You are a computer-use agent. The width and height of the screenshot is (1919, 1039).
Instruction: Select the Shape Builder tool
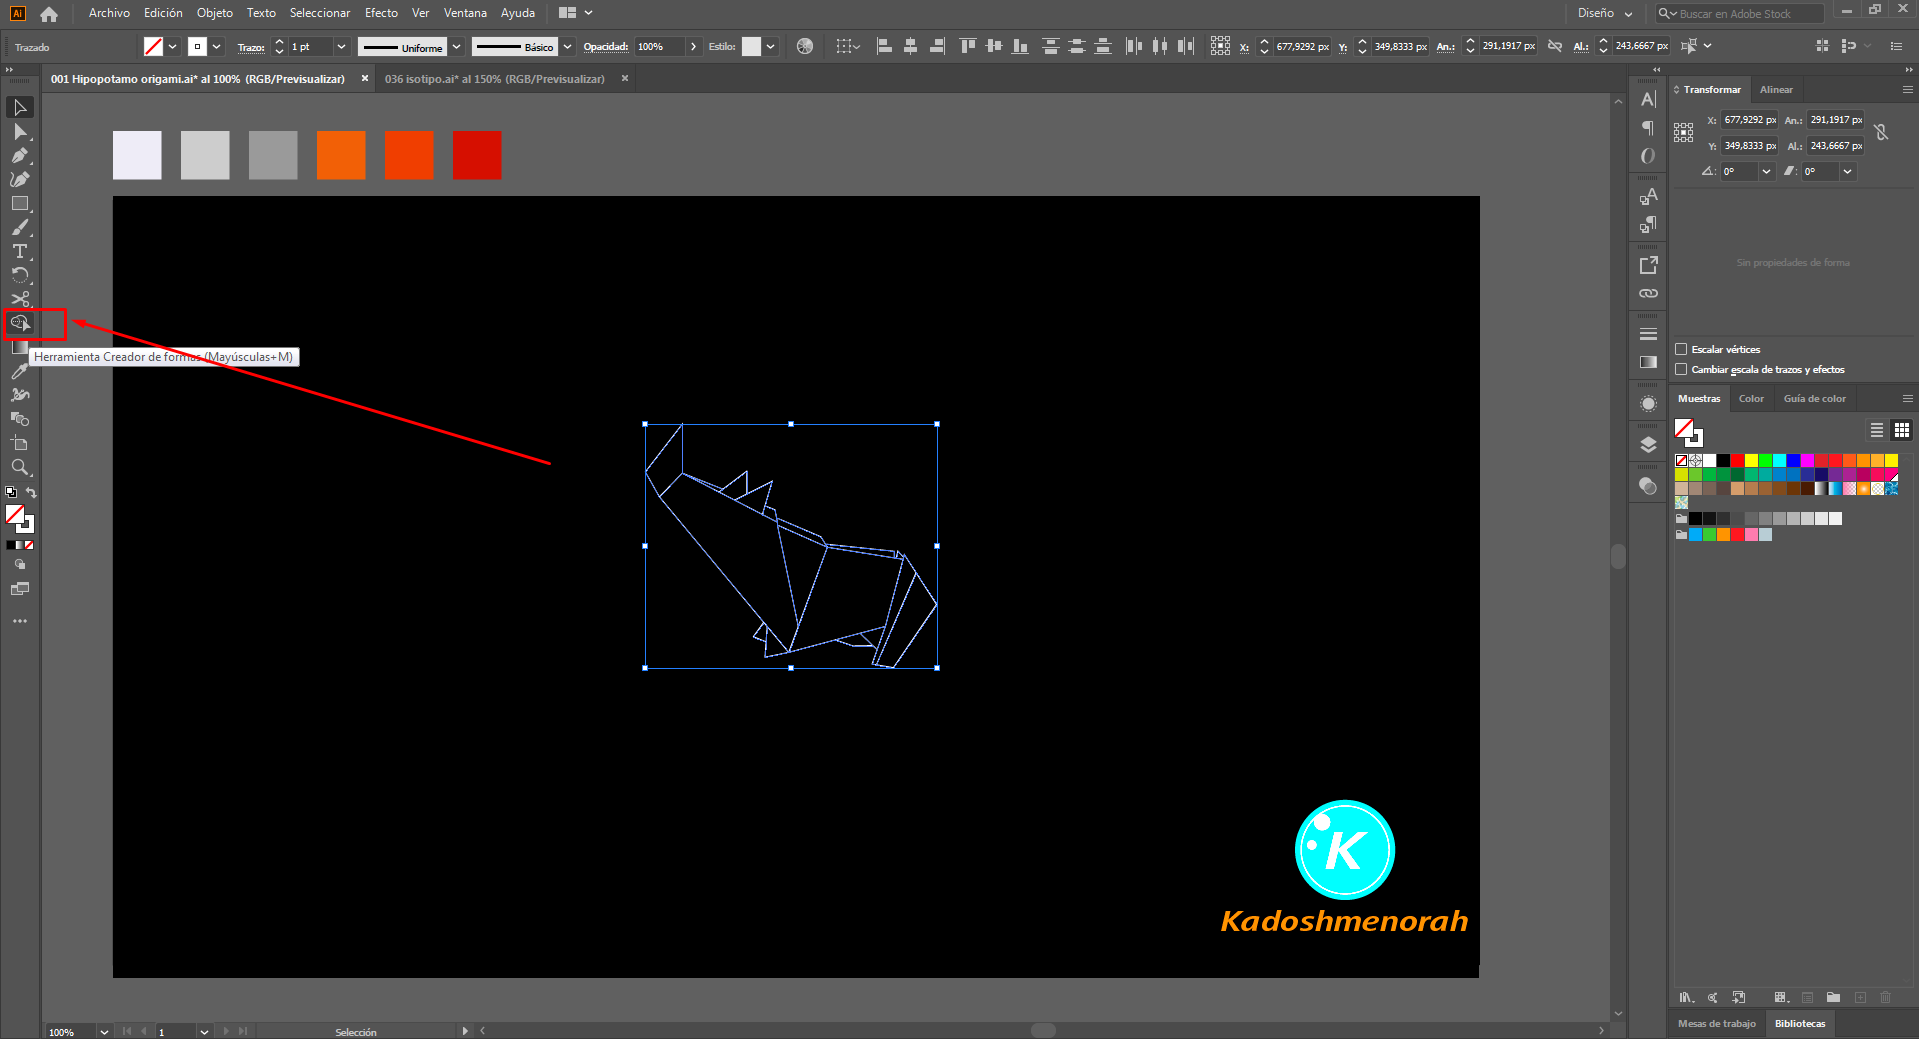[20, 323]
